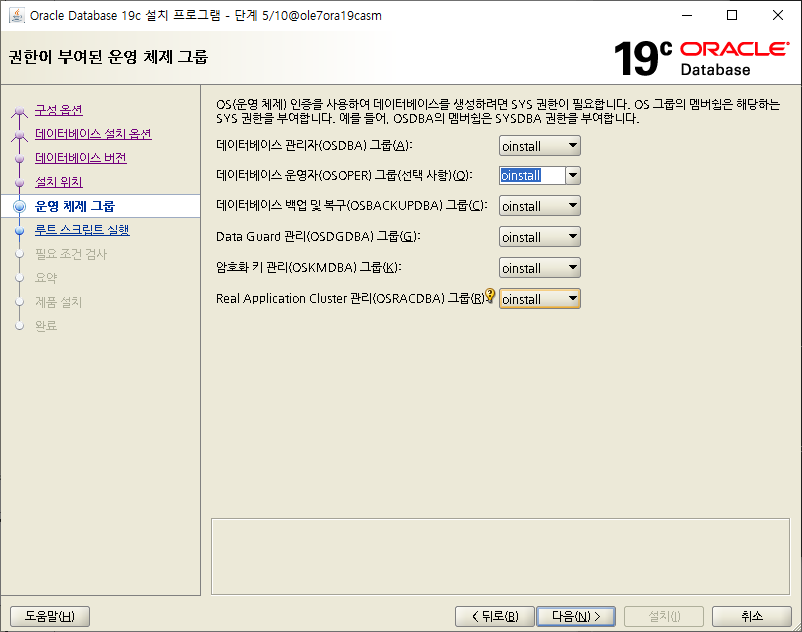Close the Oracle installer window
The height and width of the screenshot is (632, 802).
(777, 15)
